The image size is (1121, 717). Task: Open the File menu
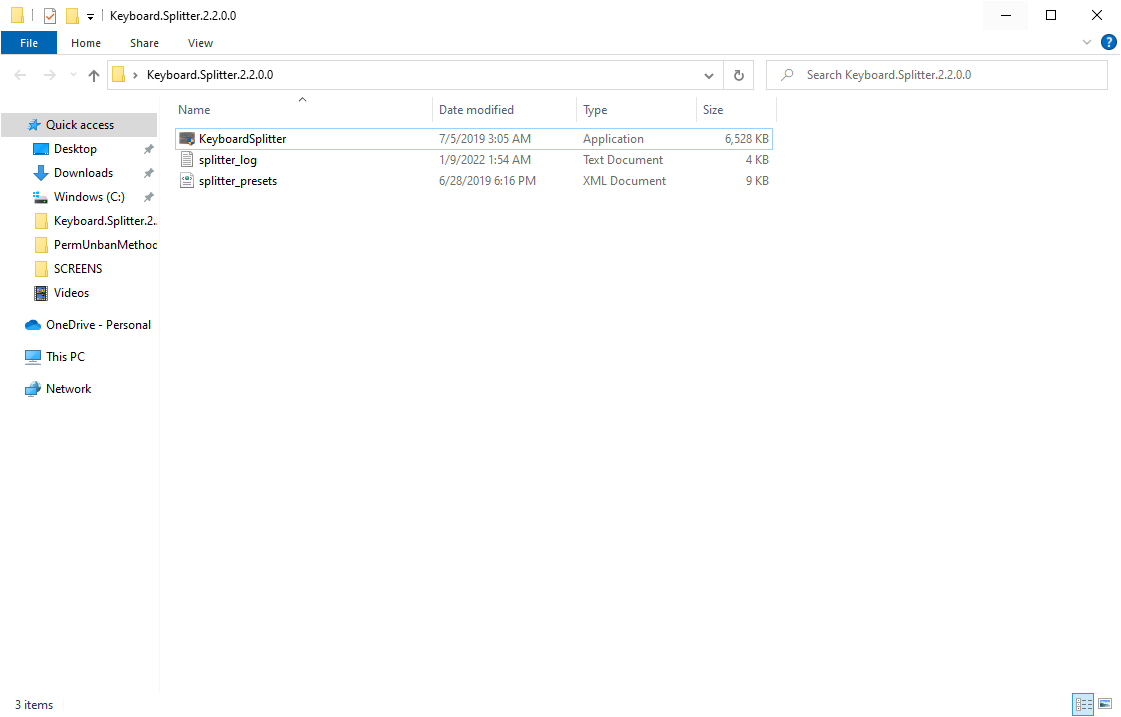(x=29, y=42)
